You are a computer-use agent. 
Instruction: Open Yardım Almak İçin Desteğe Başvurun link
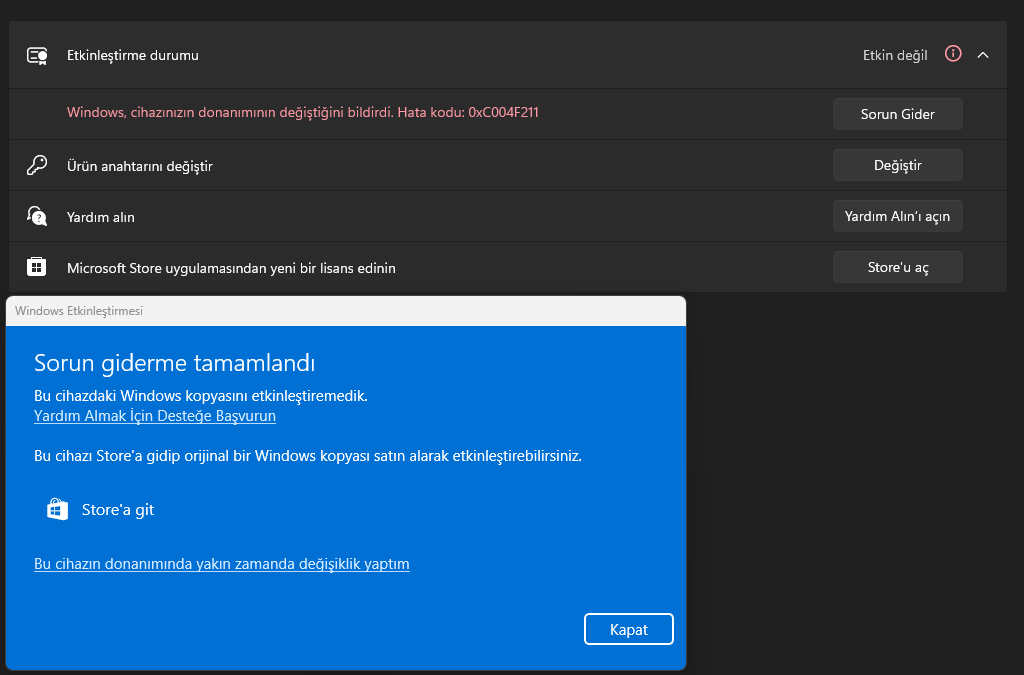(155, 416)
